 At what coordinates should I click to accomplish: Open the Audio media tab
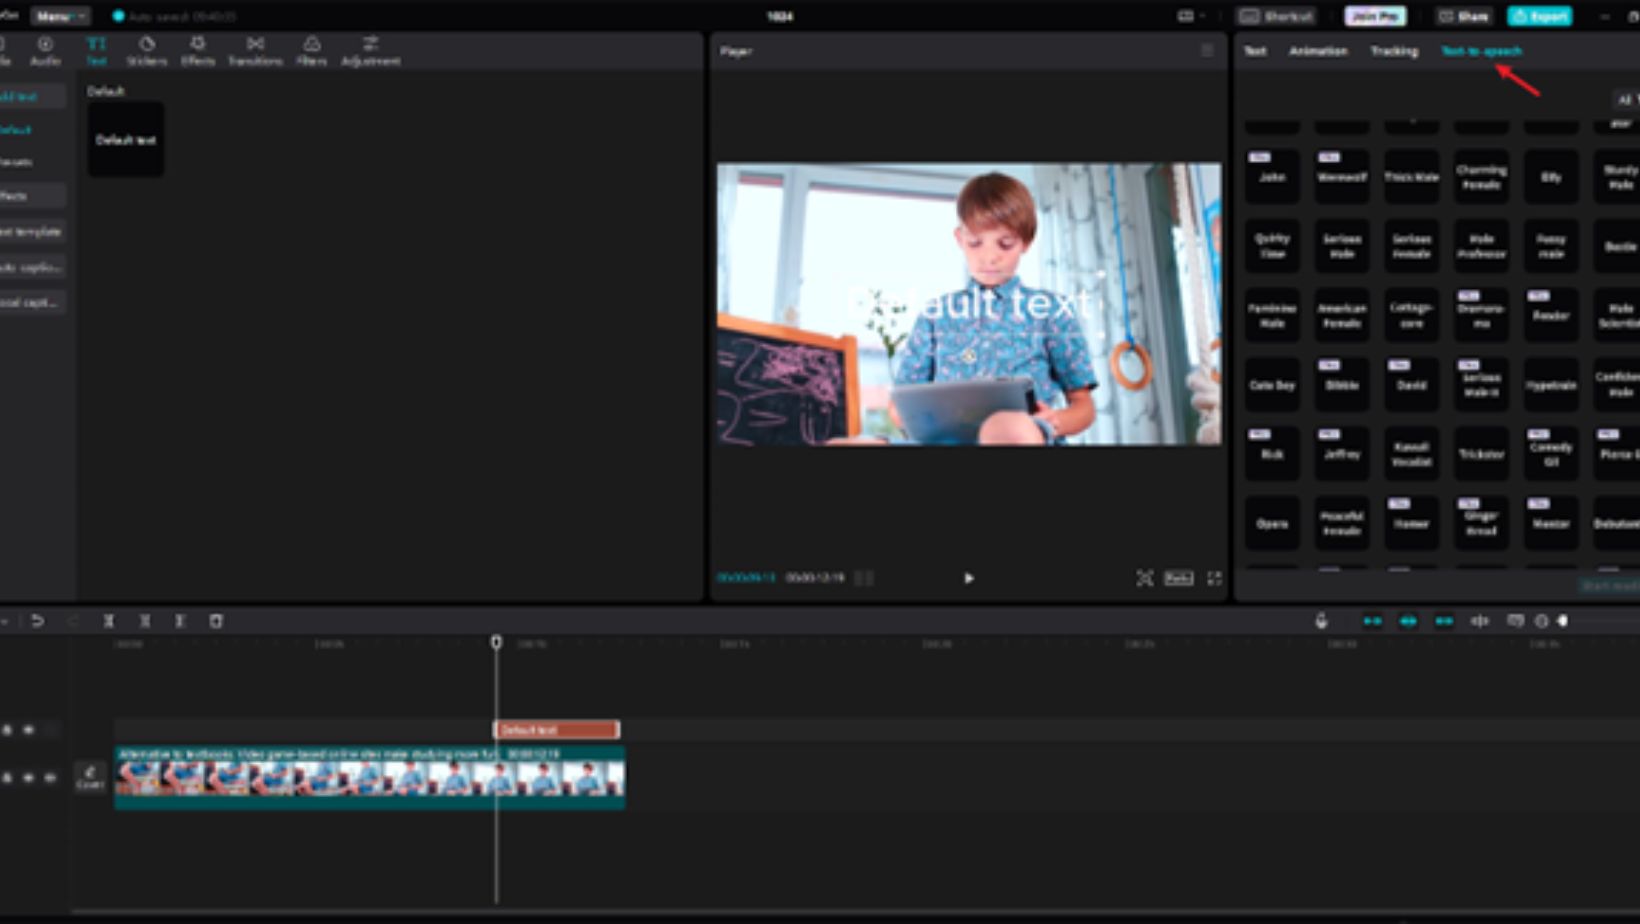(45, 51)
